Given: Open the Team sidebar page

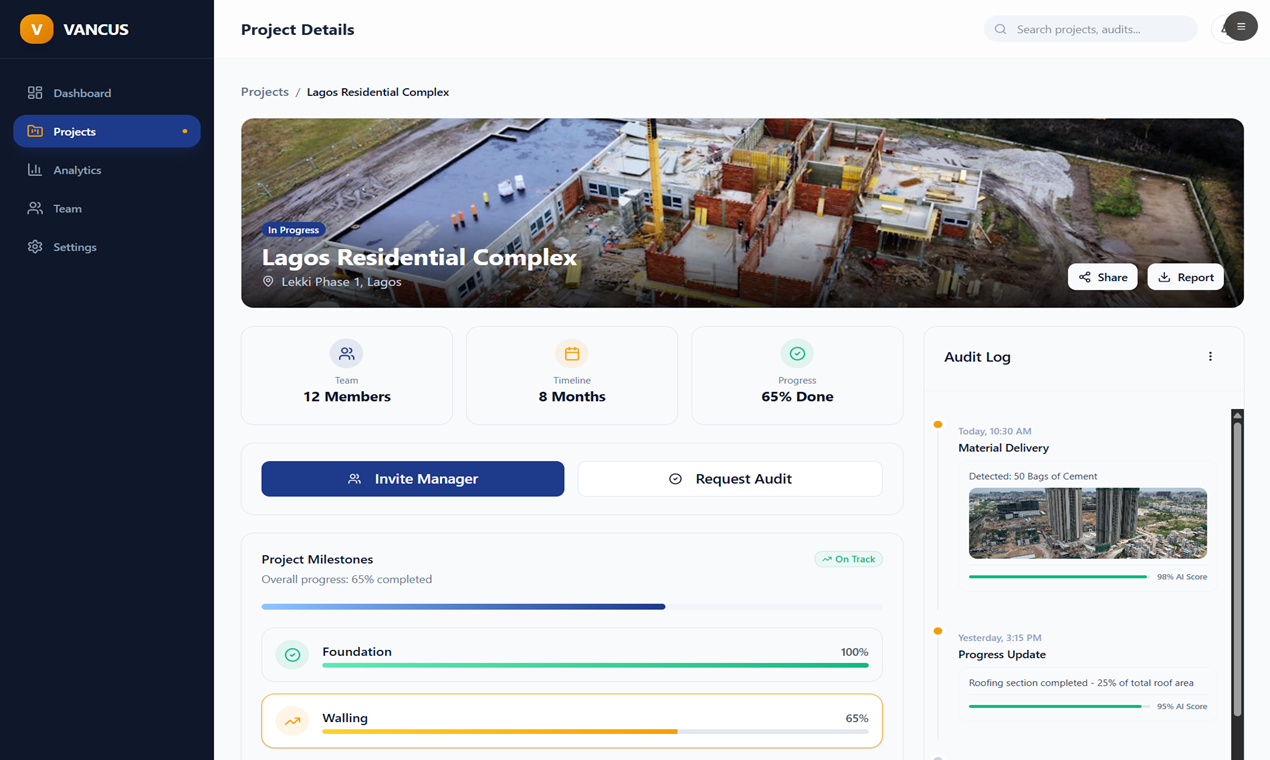Looking at the screenshot, I should (x=107, y=208).
